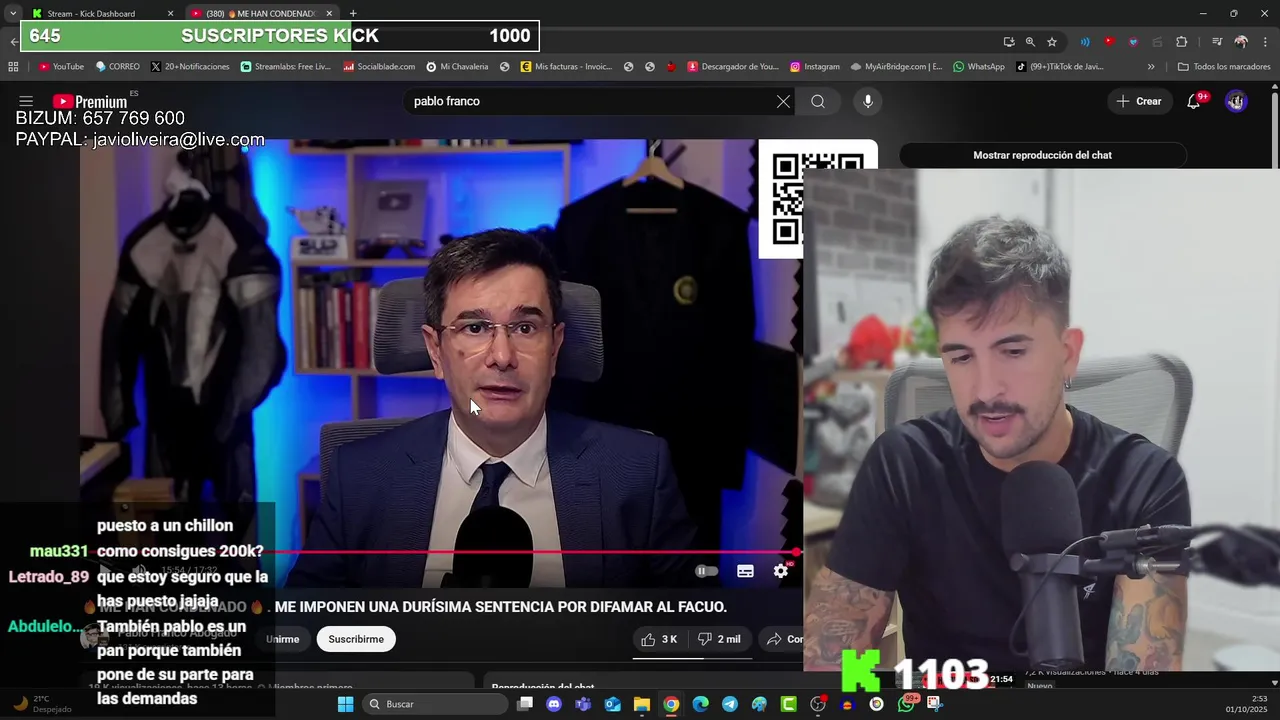The height and width of the screenshot is (720, 1280).
Task: Open Todos los marcadores folder
Action: 1225,67
